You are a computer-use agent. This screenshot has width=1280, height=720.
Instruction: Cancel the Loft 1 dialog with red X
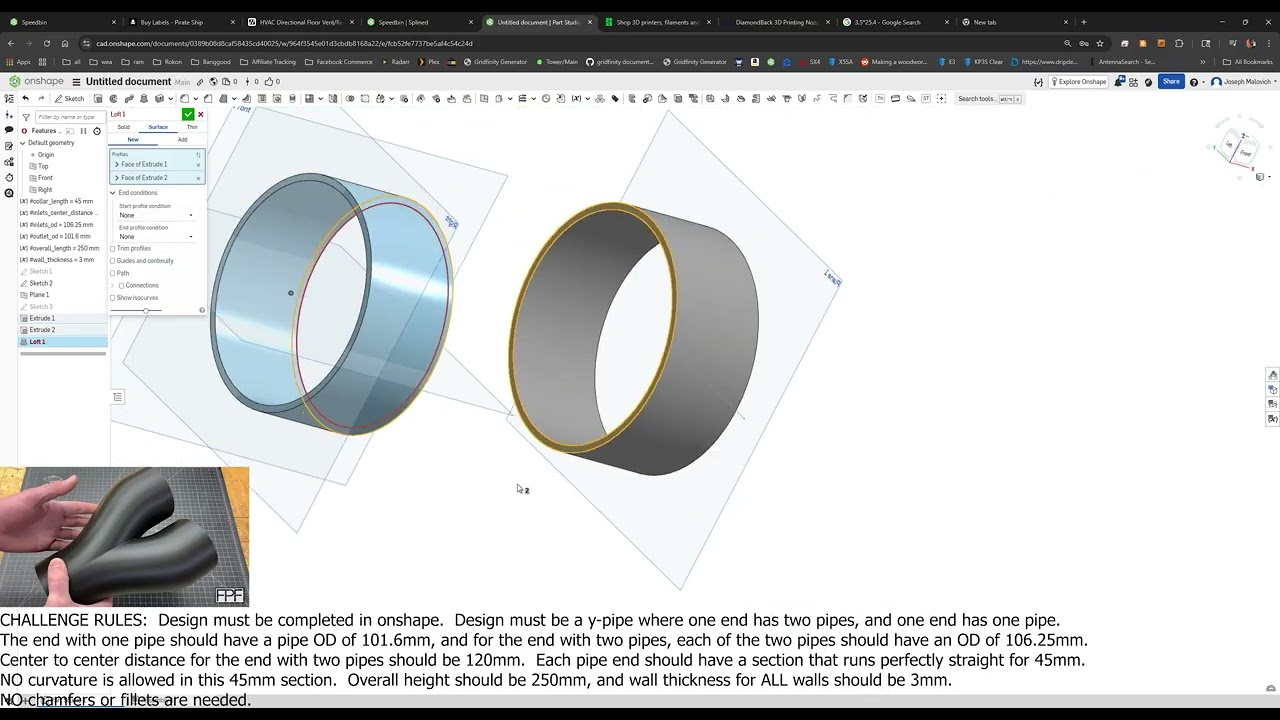tap(201, 114)
